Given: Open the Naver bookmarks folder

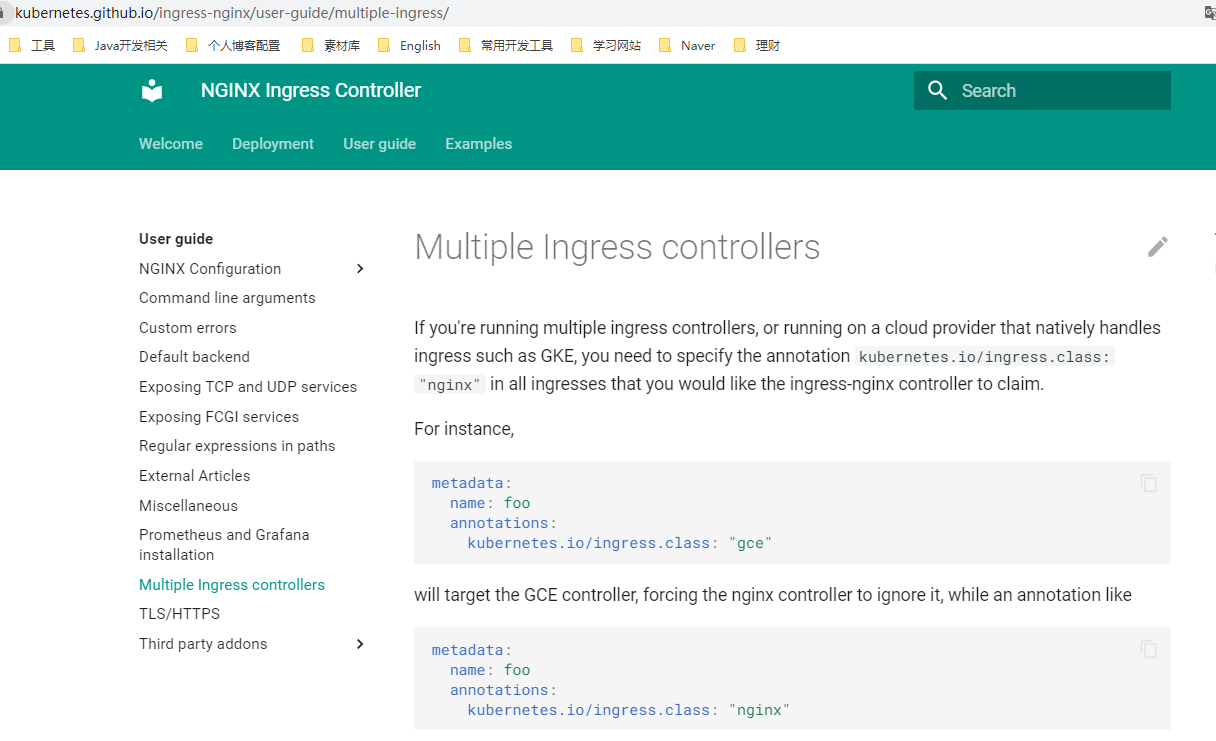Looking at the screenshot, I should 697,45.
